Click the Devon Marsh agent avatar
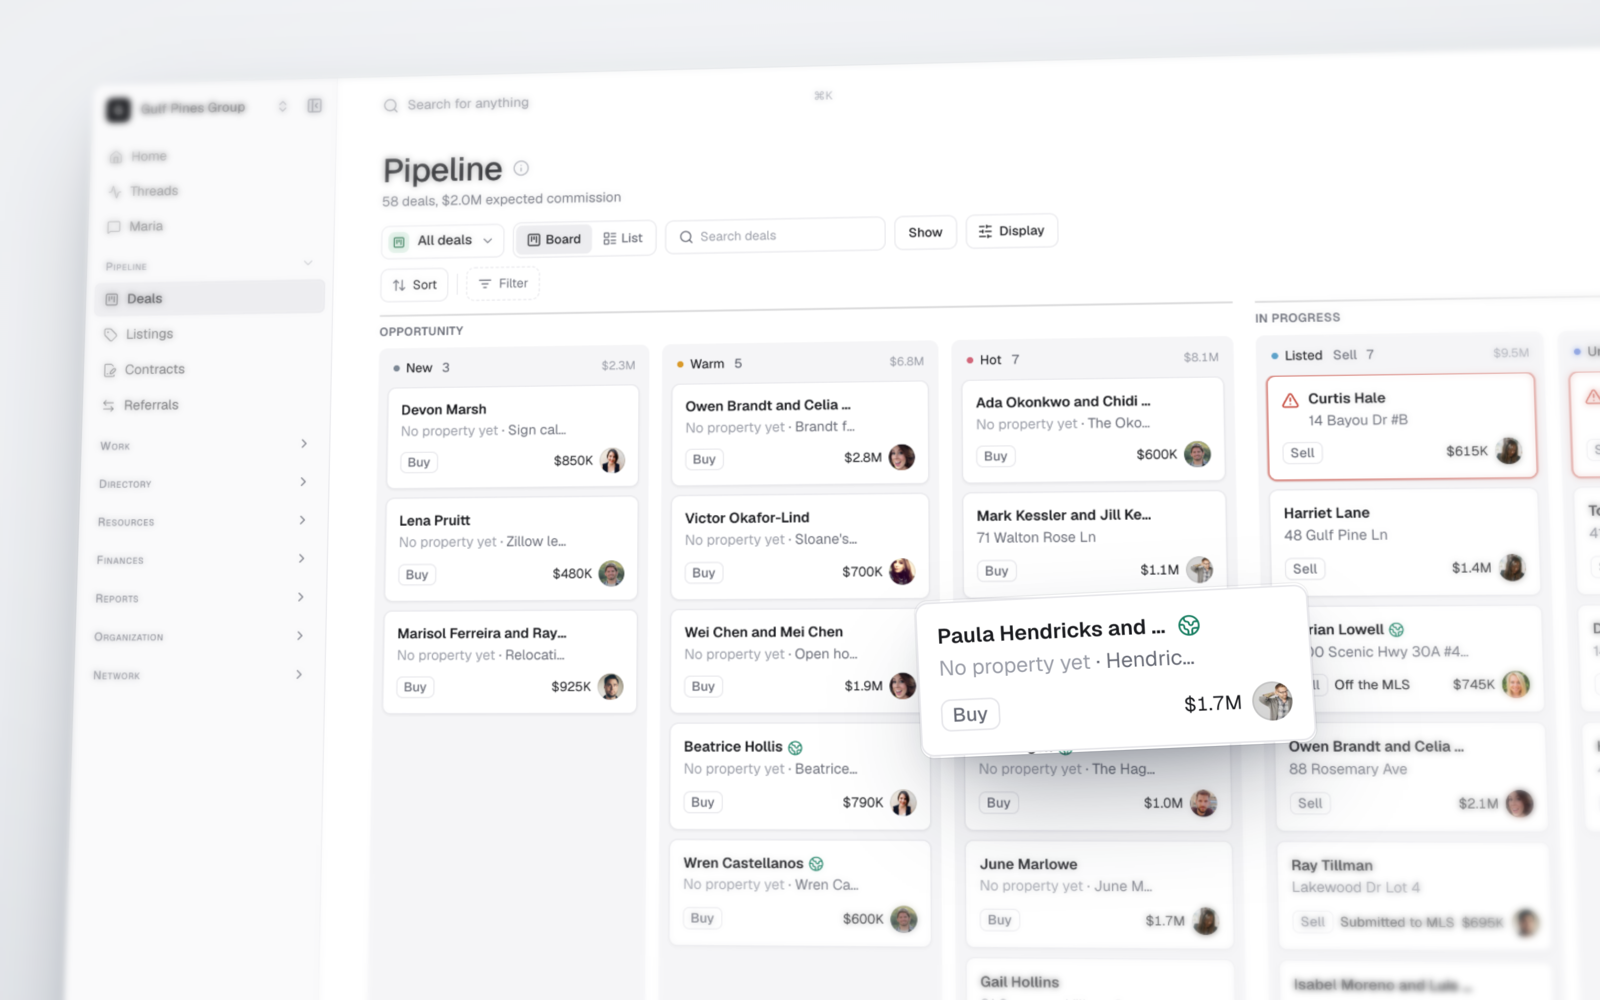Viewport: 1600px width, 1000px height. tap(612, 460)
